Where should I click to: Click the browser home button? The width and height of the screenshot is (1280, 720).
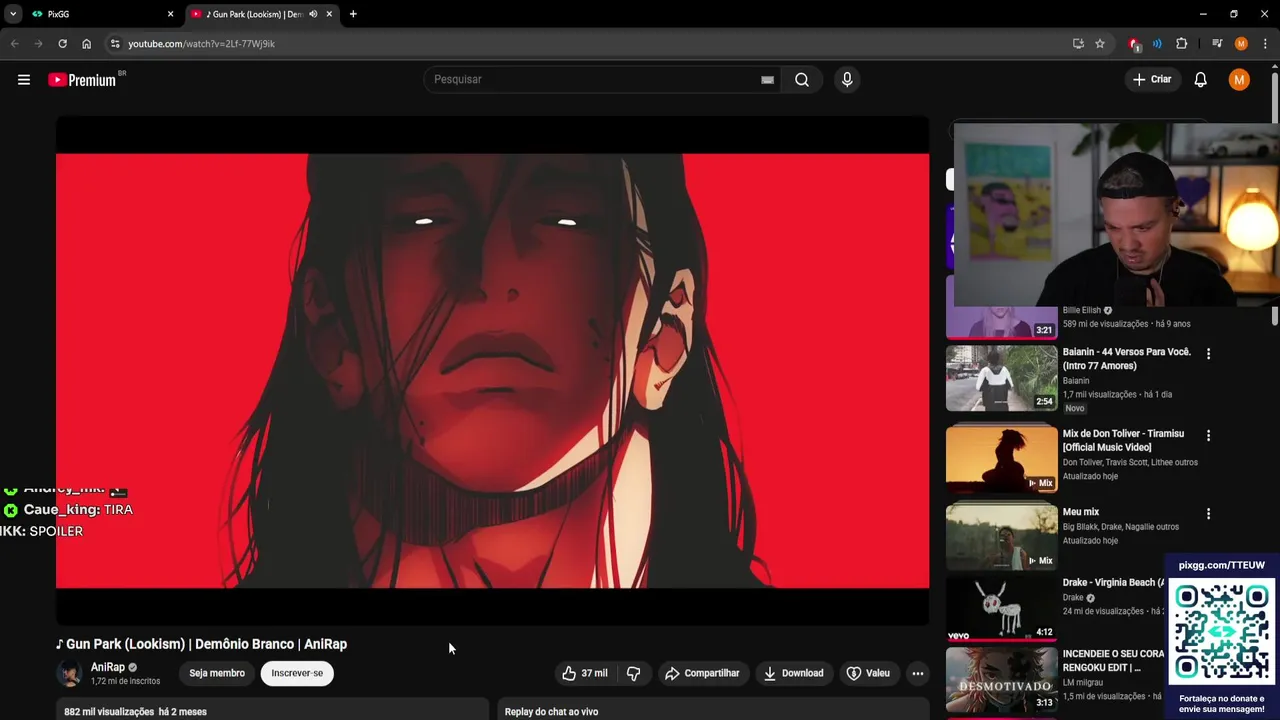point(86,44)
